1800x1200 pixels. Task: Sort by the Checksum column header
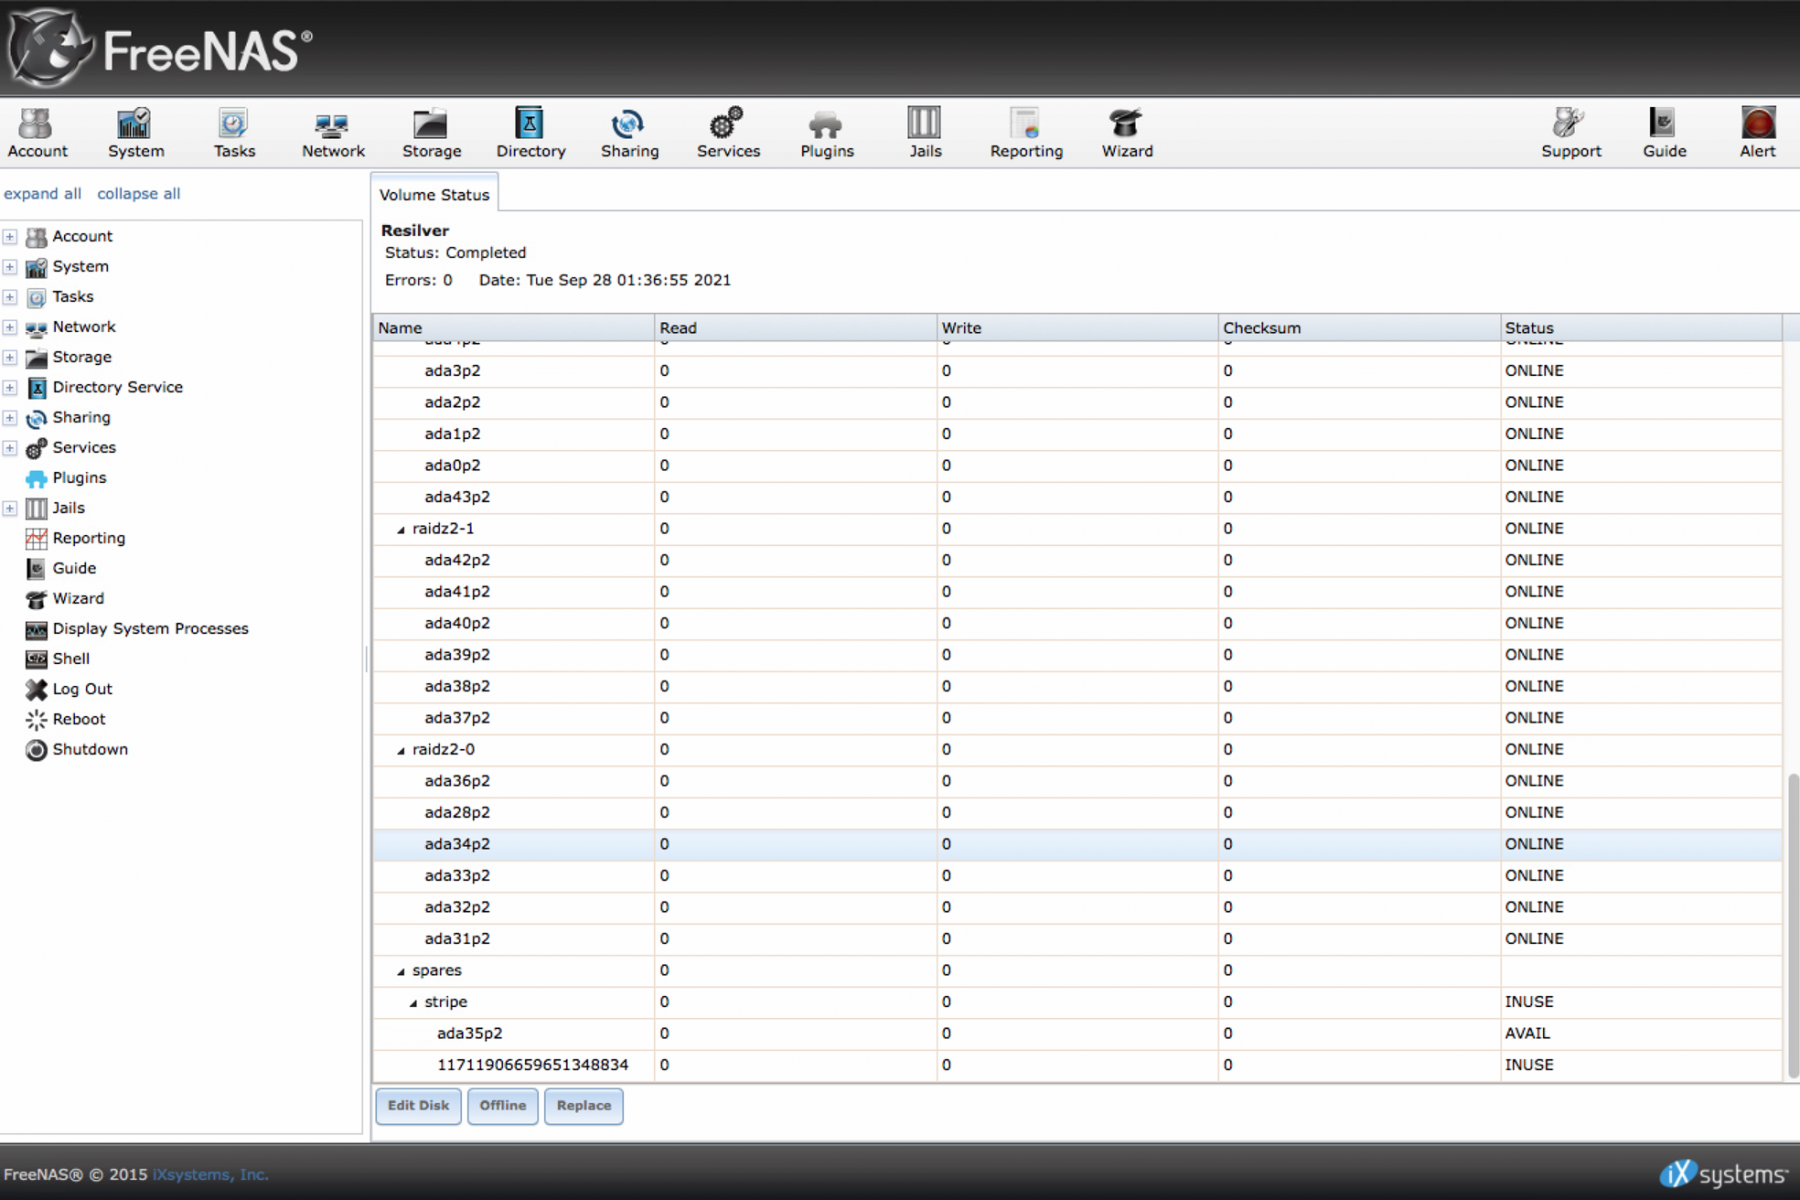coord(1359,328)
